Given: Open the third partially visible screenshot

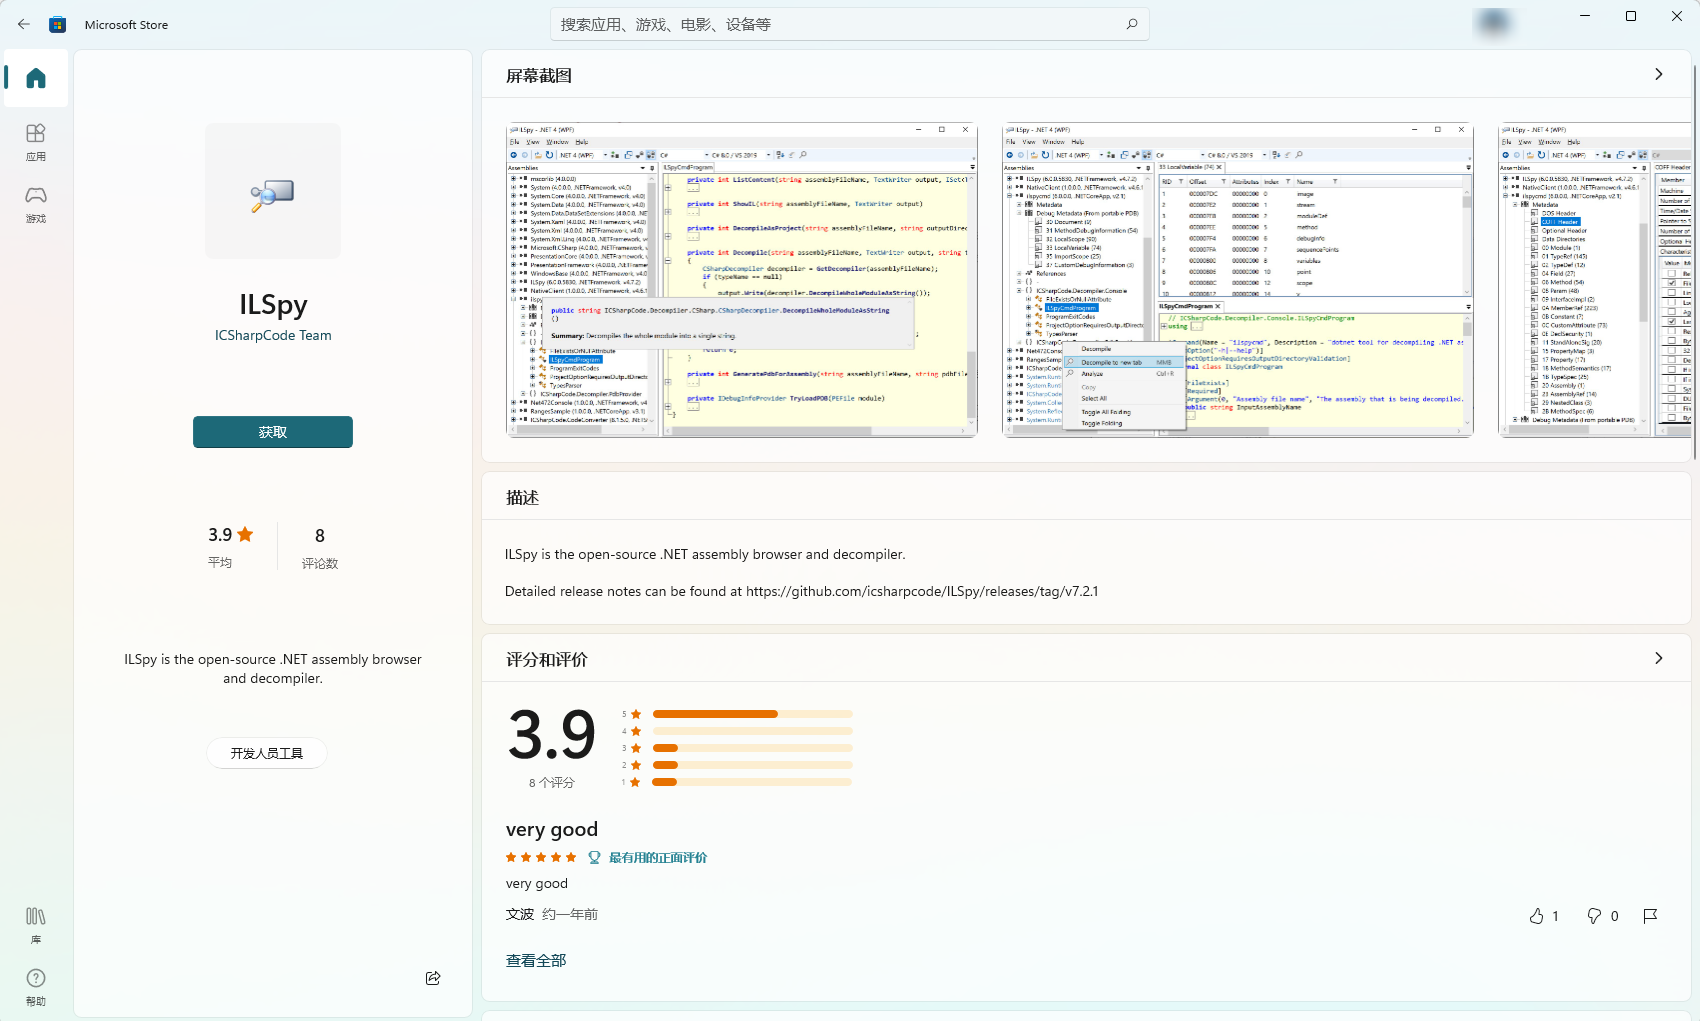Looking at the screenshot, I should (x=1595, y=280).
